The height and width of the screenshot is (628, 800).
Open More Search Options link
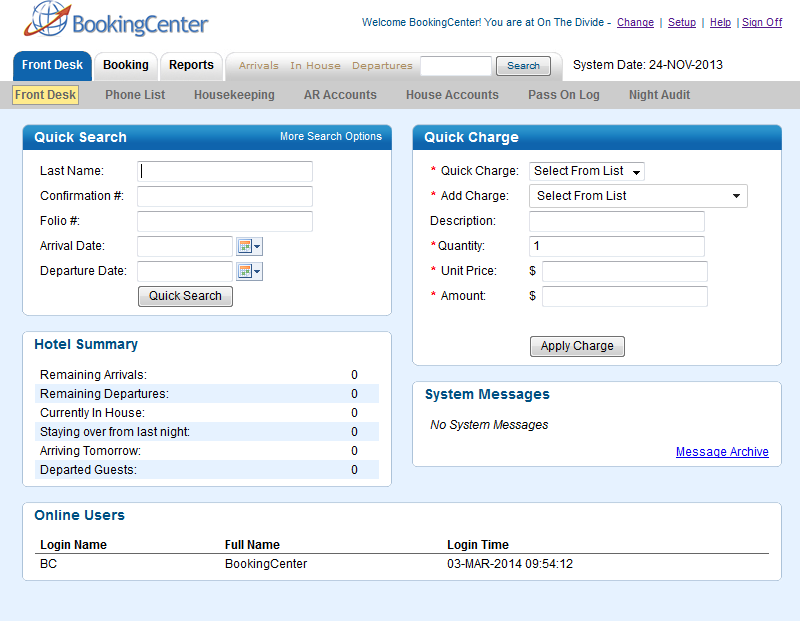(x=331, y=137)
